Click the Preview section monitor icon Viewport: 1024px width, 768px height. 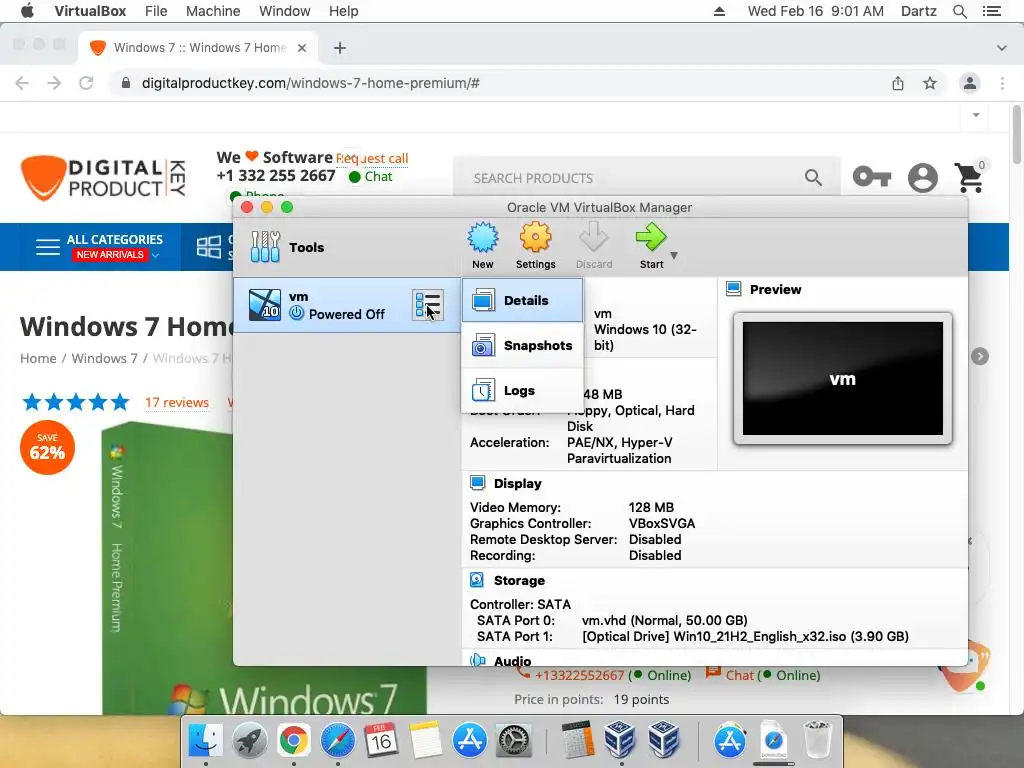(733, 289)
